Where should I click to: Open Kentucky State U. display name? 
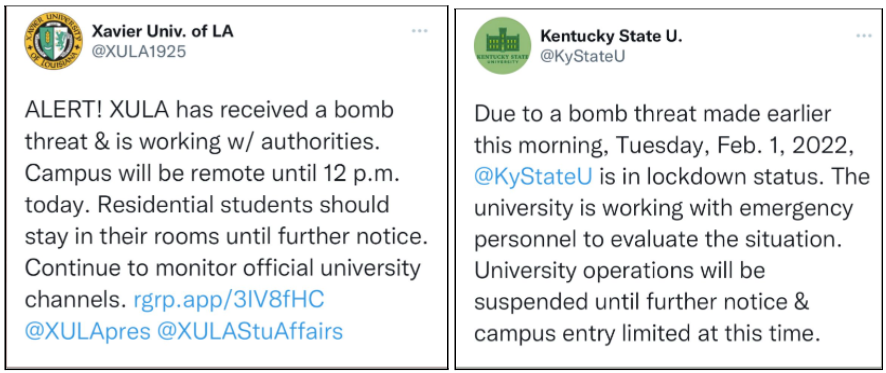coord(611,36)
